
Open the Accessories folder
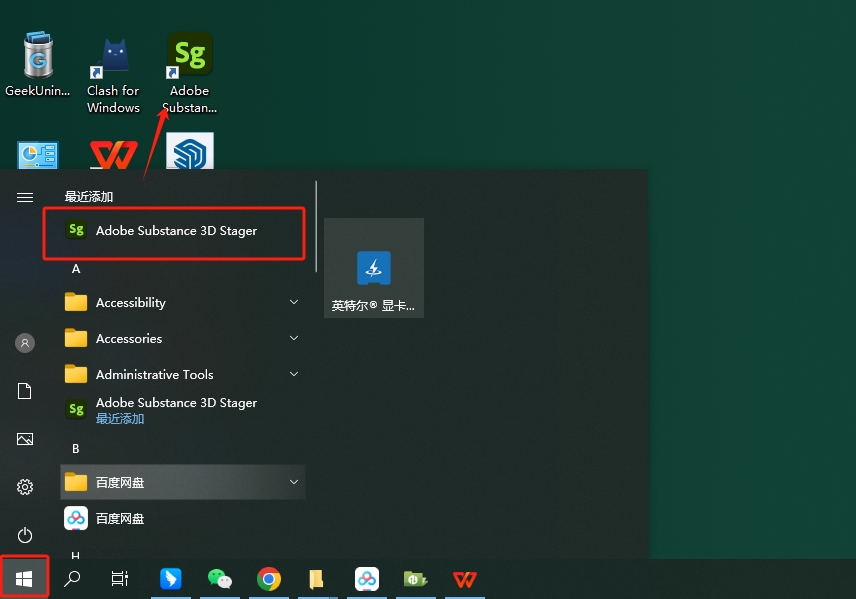coord(182,339)
